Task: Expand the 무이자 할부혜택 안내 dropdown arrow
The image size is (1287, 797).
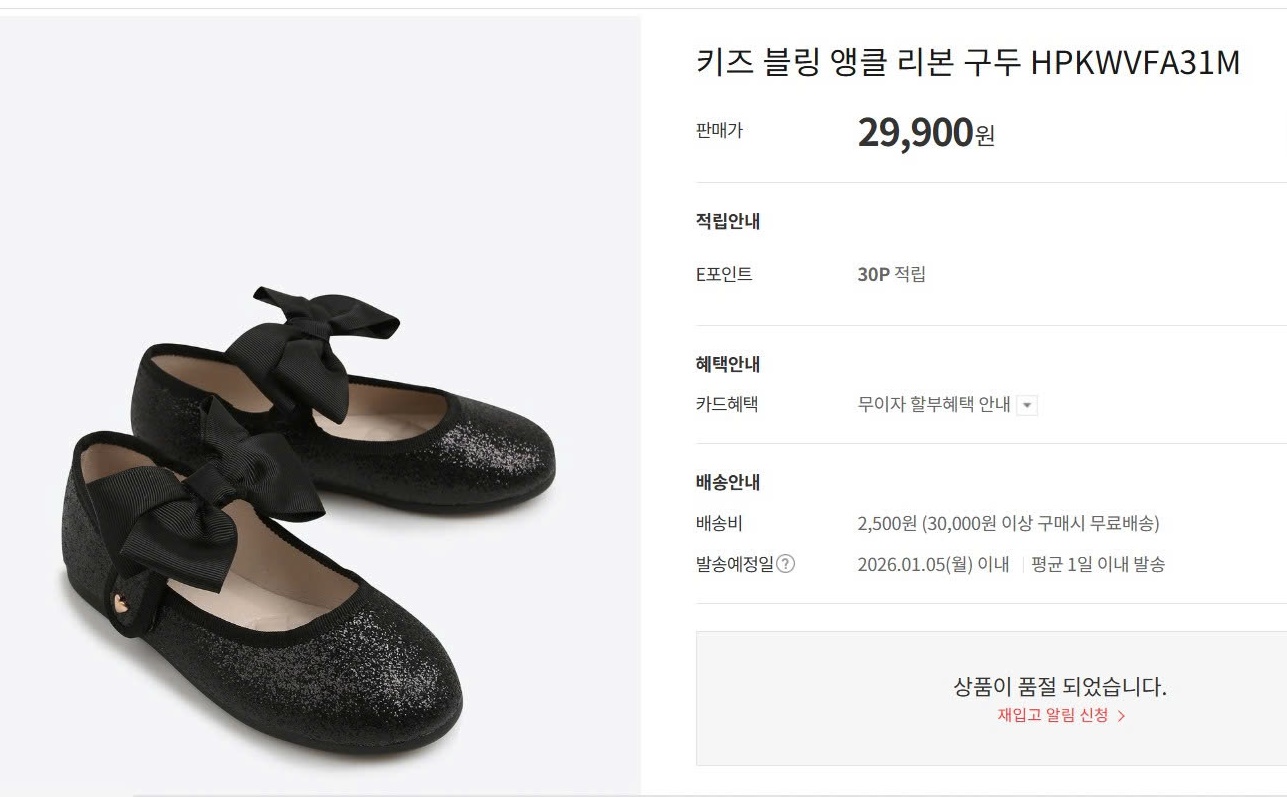Action: point(1028,406)
